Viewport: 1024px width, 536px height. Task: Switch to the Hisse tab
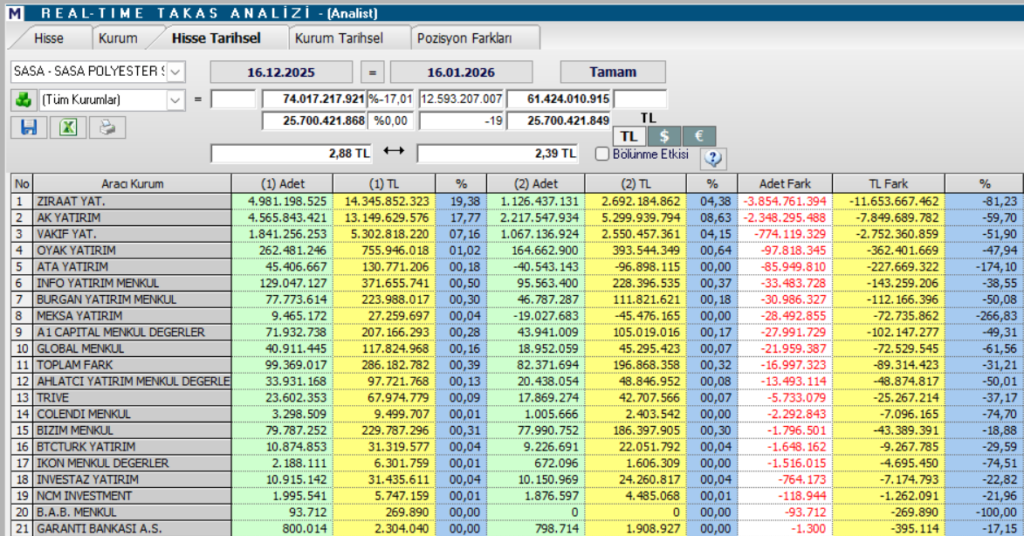coord(49,38)
